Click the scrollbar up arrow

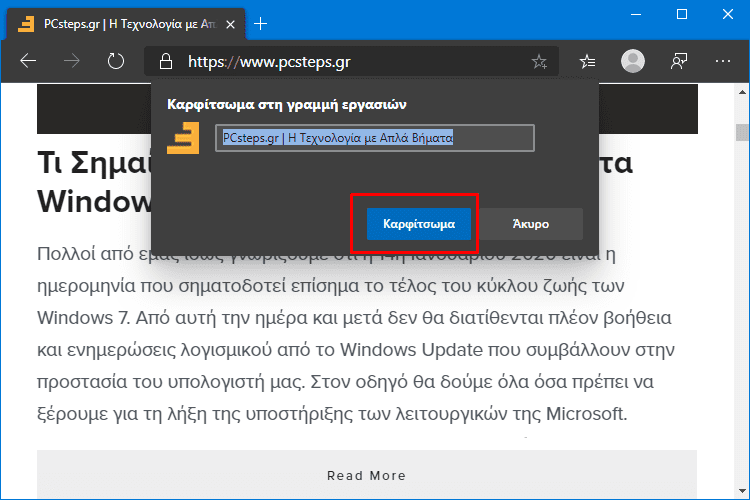pyautogui.click(x=742, y=92)
